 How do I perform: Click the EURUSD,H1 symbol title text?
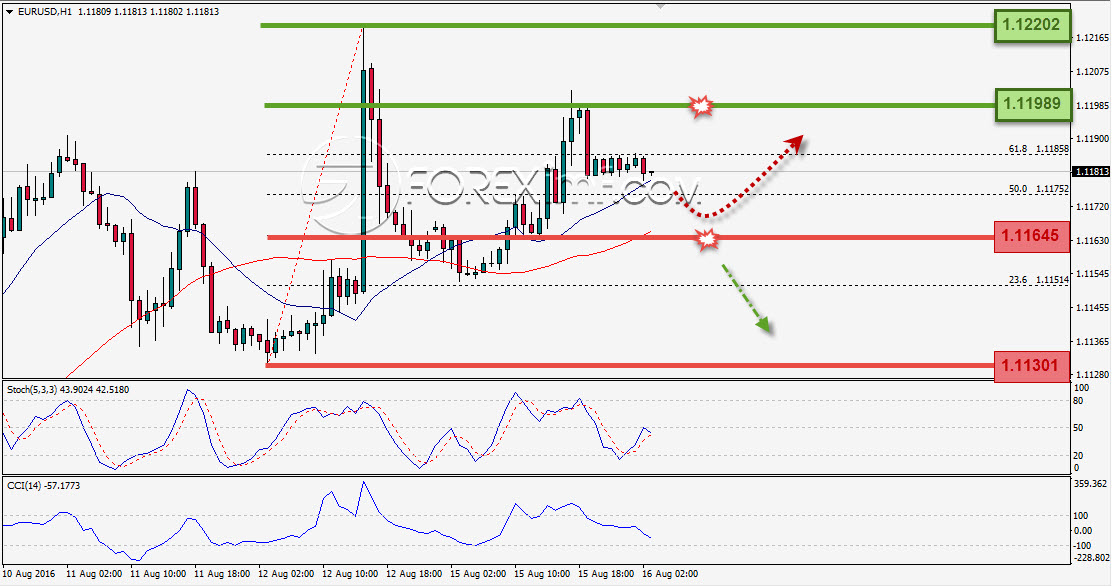[x=45, y=12]
